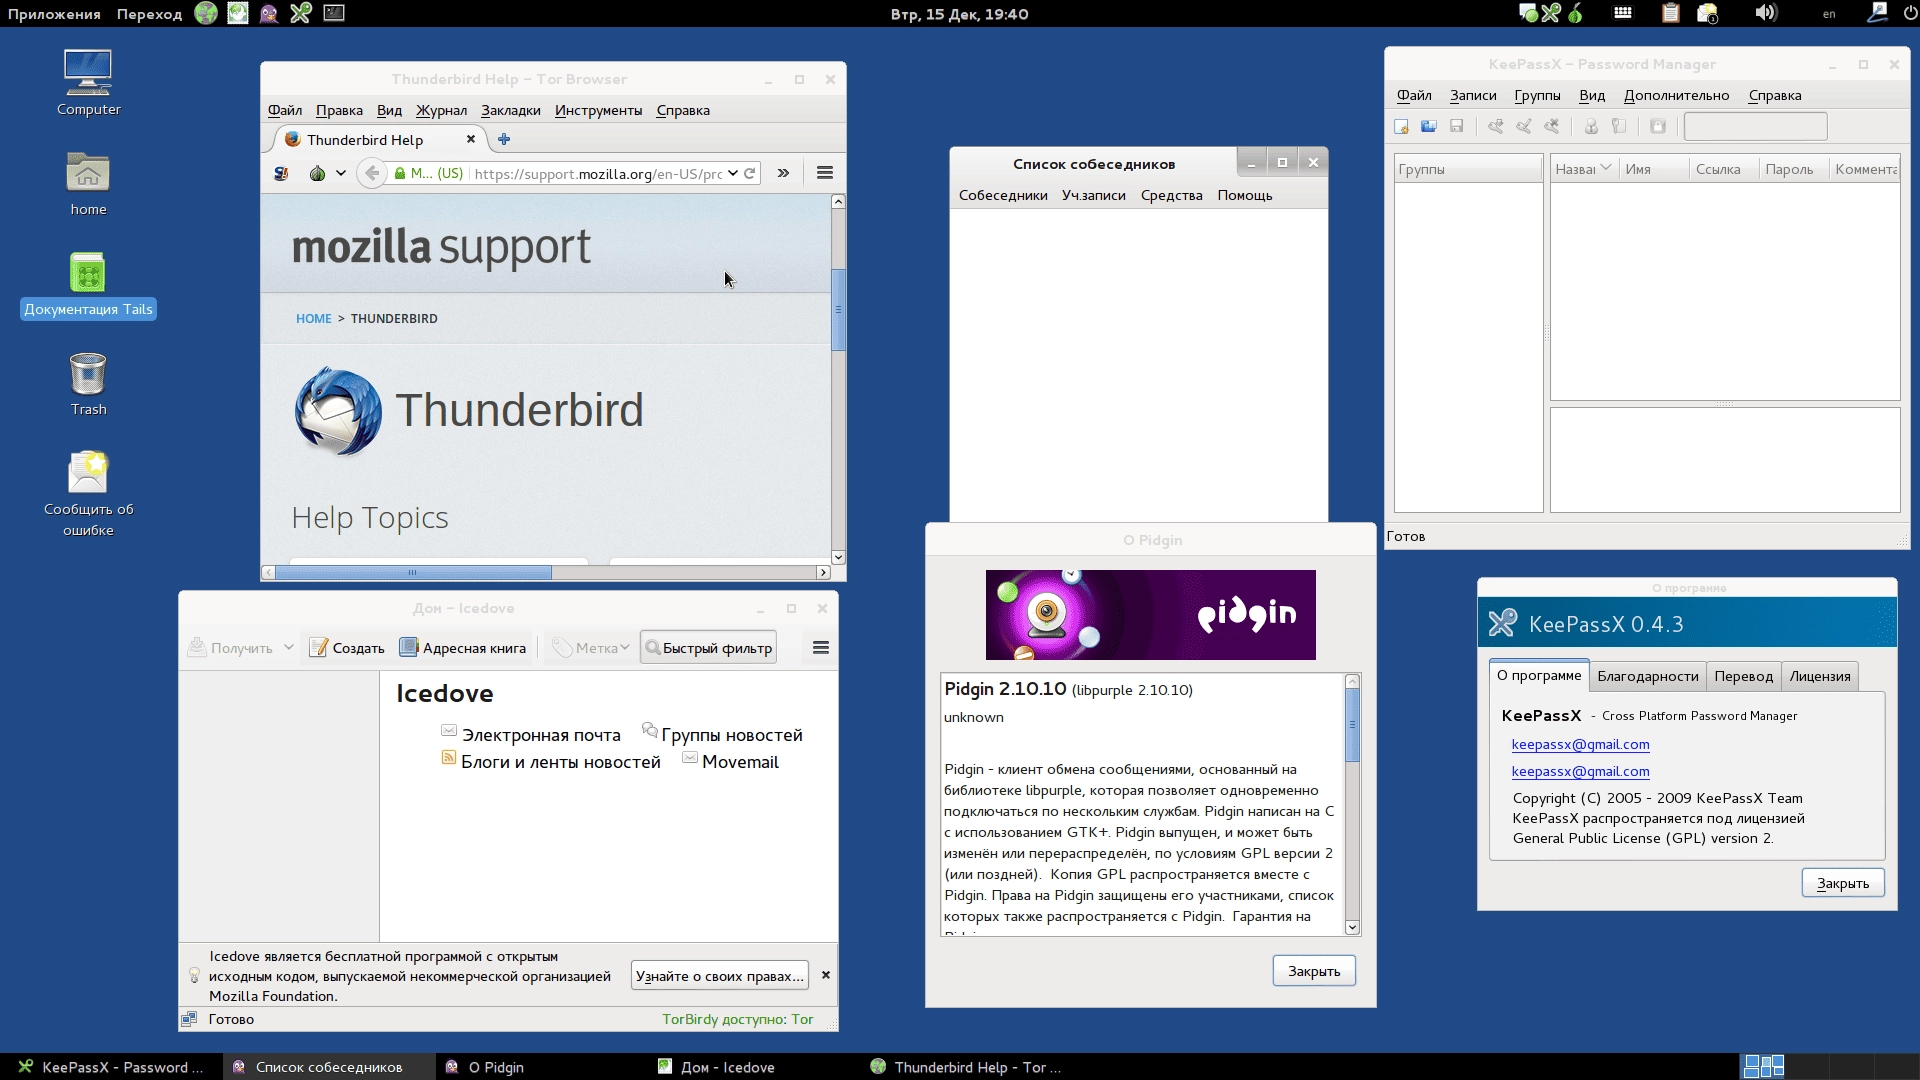The image size is (1920, 1080).
Task: Switch to Thunderbird Help in the bottom taskbar
Action: pyautogui.click(x=964, y=1067)
